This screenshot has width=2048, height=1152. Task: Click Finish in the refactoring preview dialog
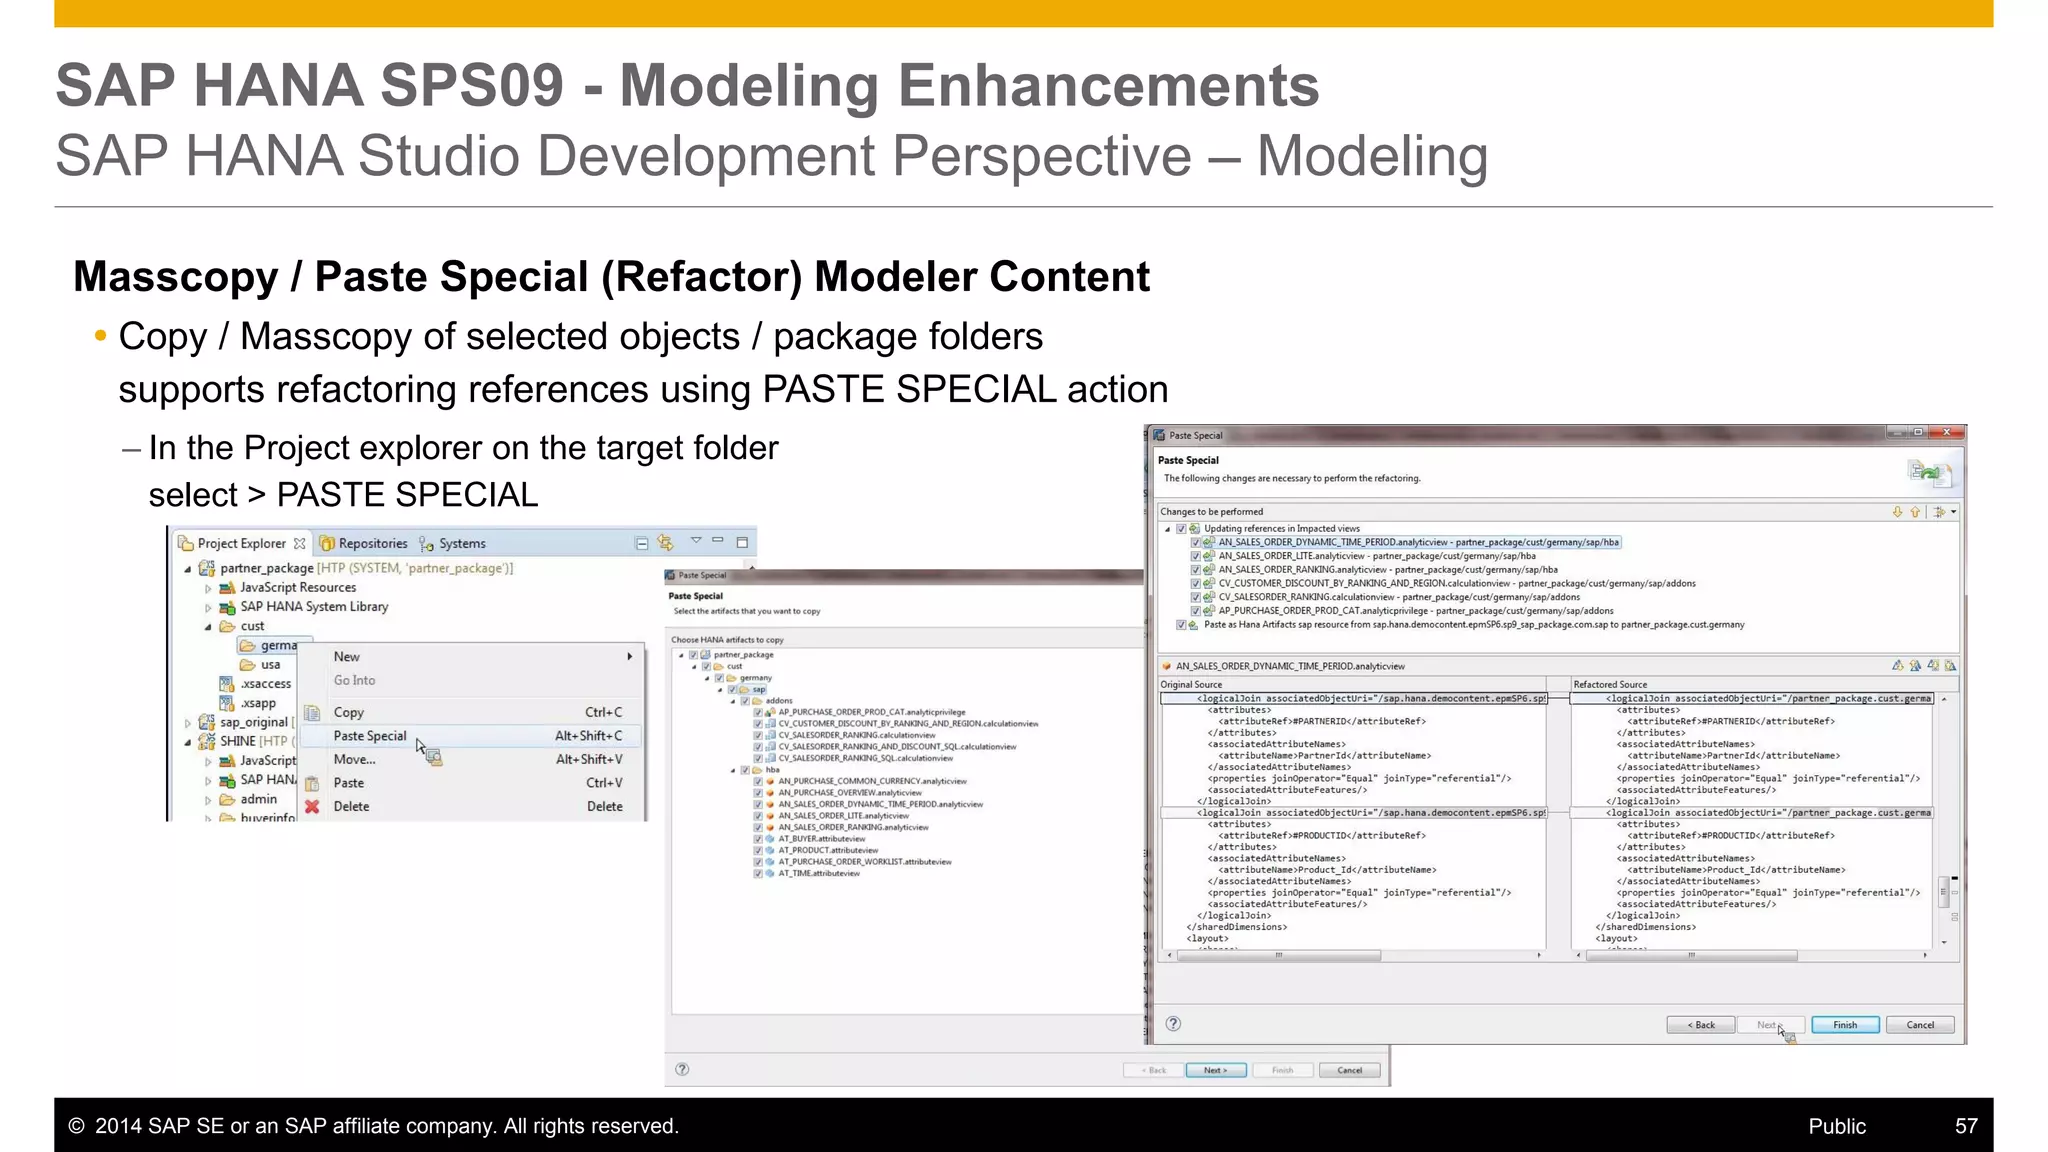pos(1845,1025)
